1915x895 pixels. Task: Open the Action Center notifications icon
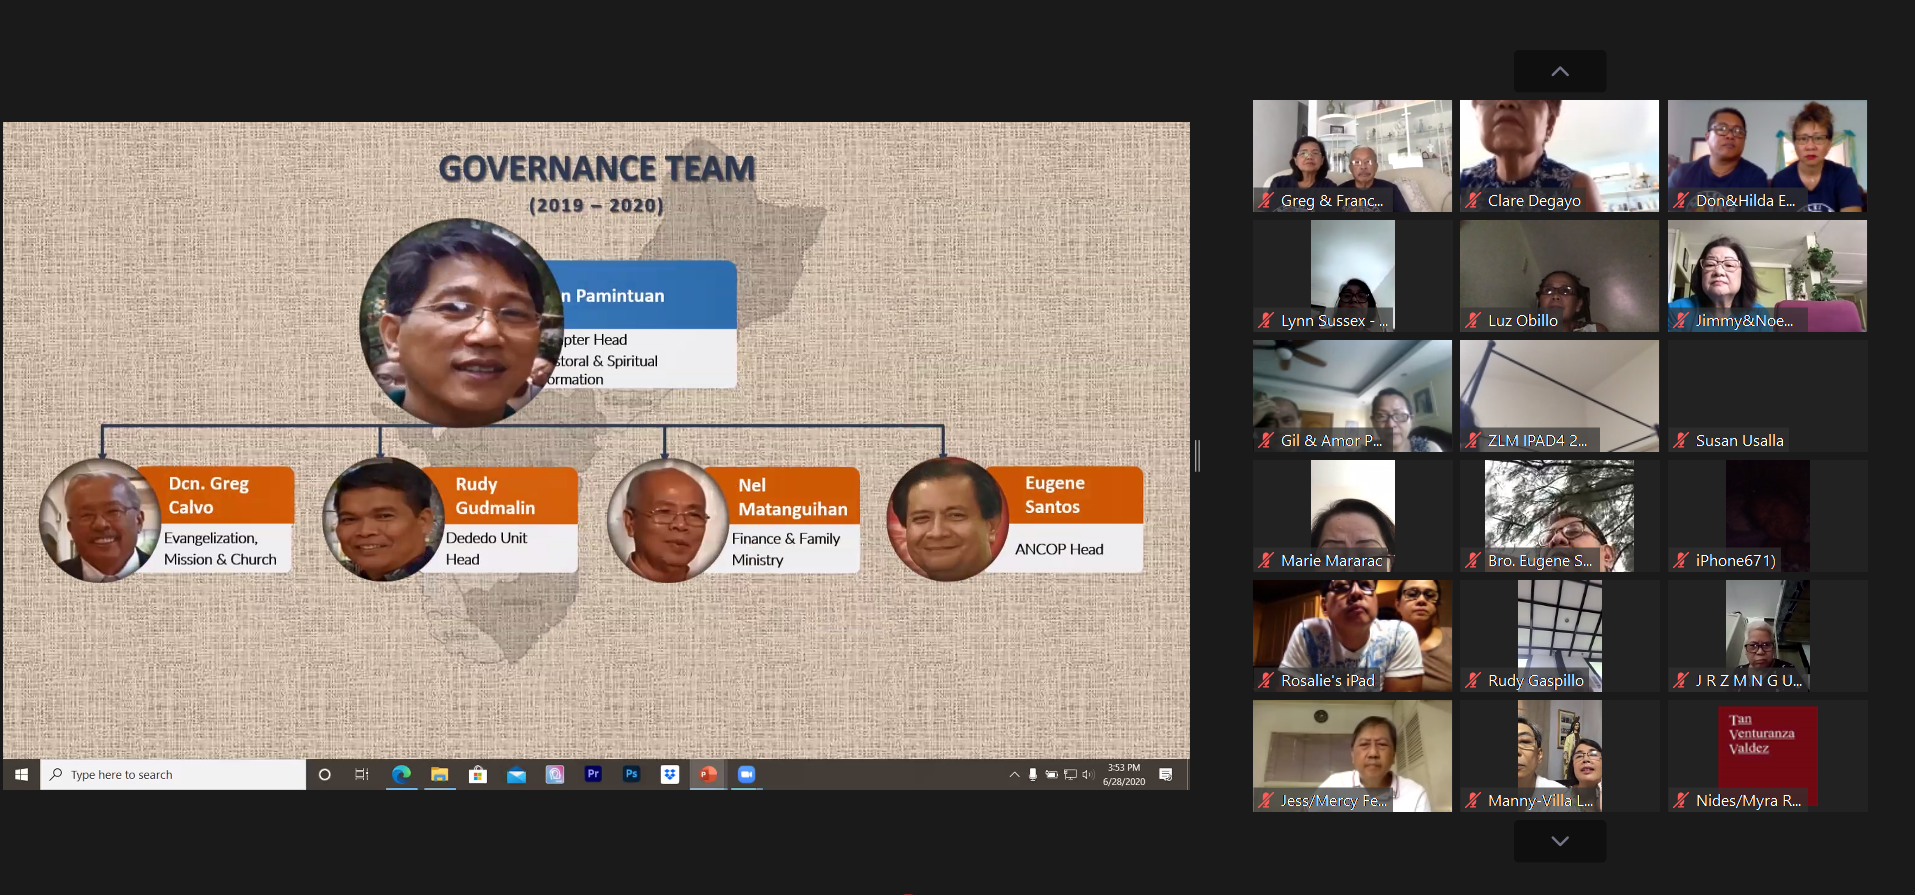click(1166, 775)
